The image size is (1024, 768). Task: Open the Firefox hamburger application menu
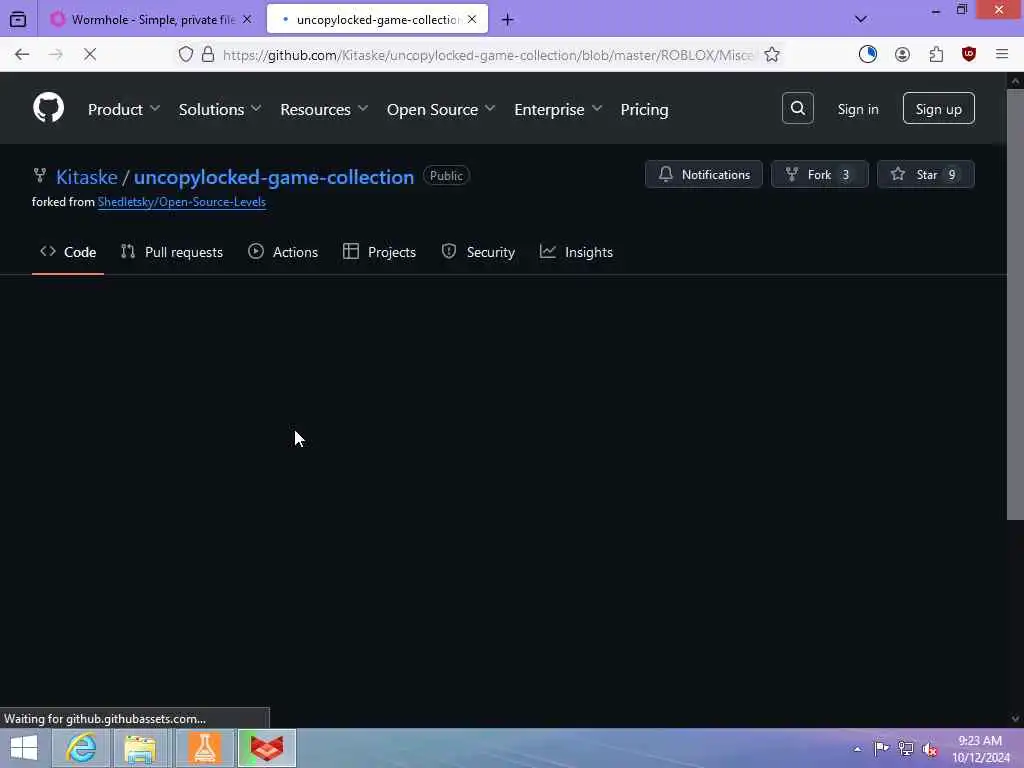click(1002, 55)
